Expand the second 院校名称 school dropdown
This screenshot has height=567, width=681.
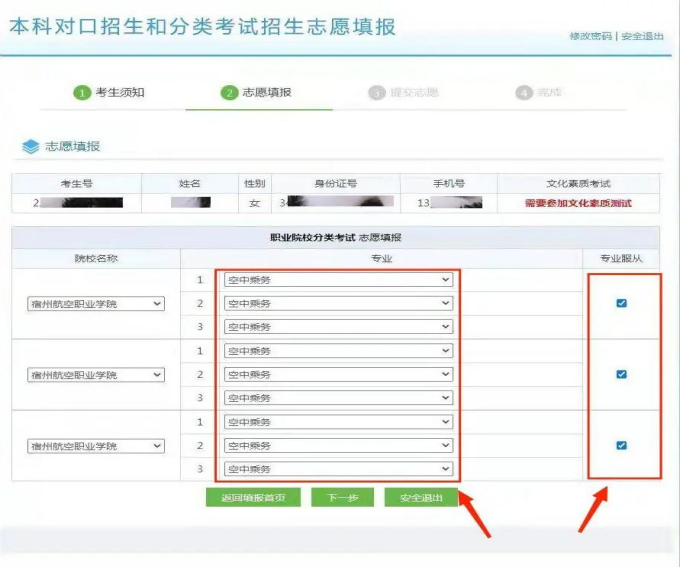[x=96, y=375]
